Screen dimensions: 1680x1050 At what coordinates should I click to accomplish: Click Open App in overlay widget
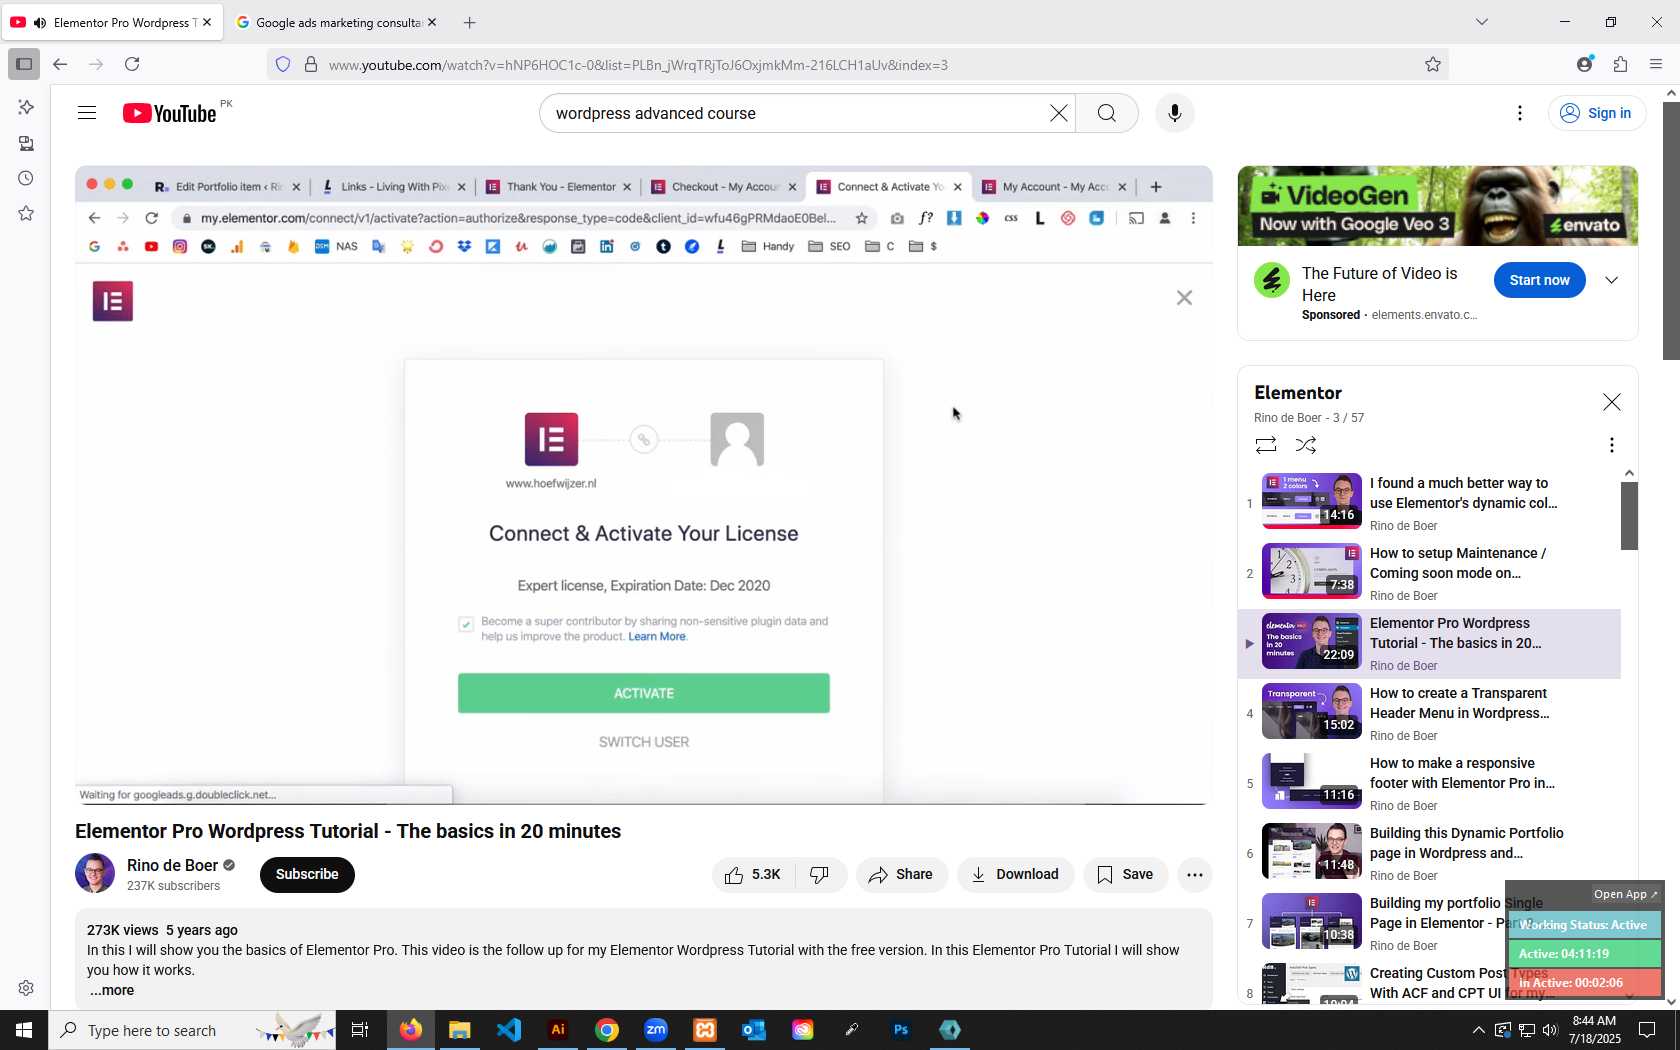(1625, 894)
